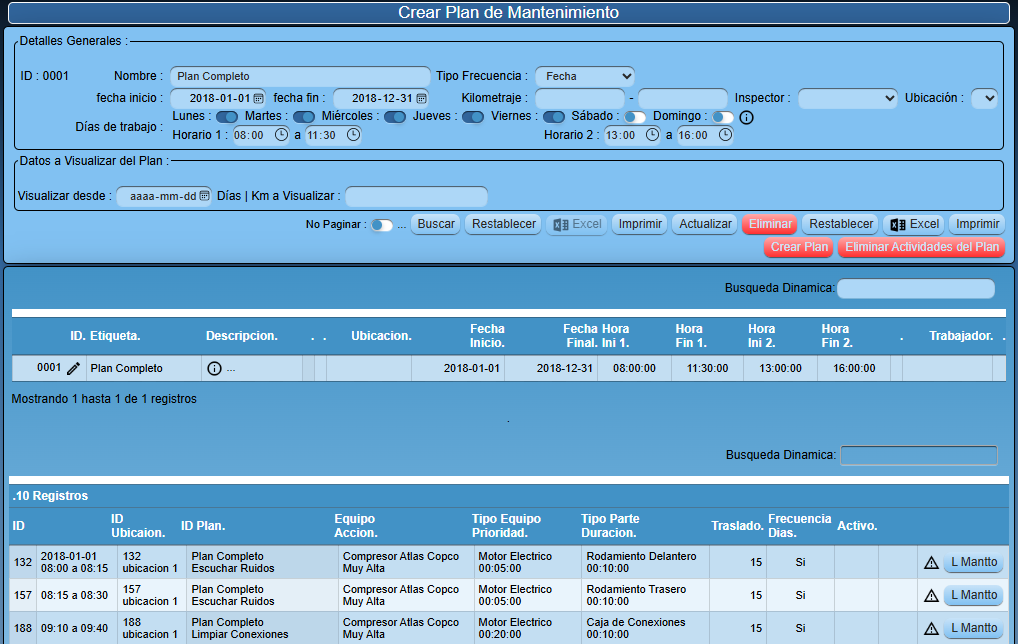Click 'Limpiar Conexiones' text in row 188
Screen dimensions: 1018x644
click(x=240, y=635)
